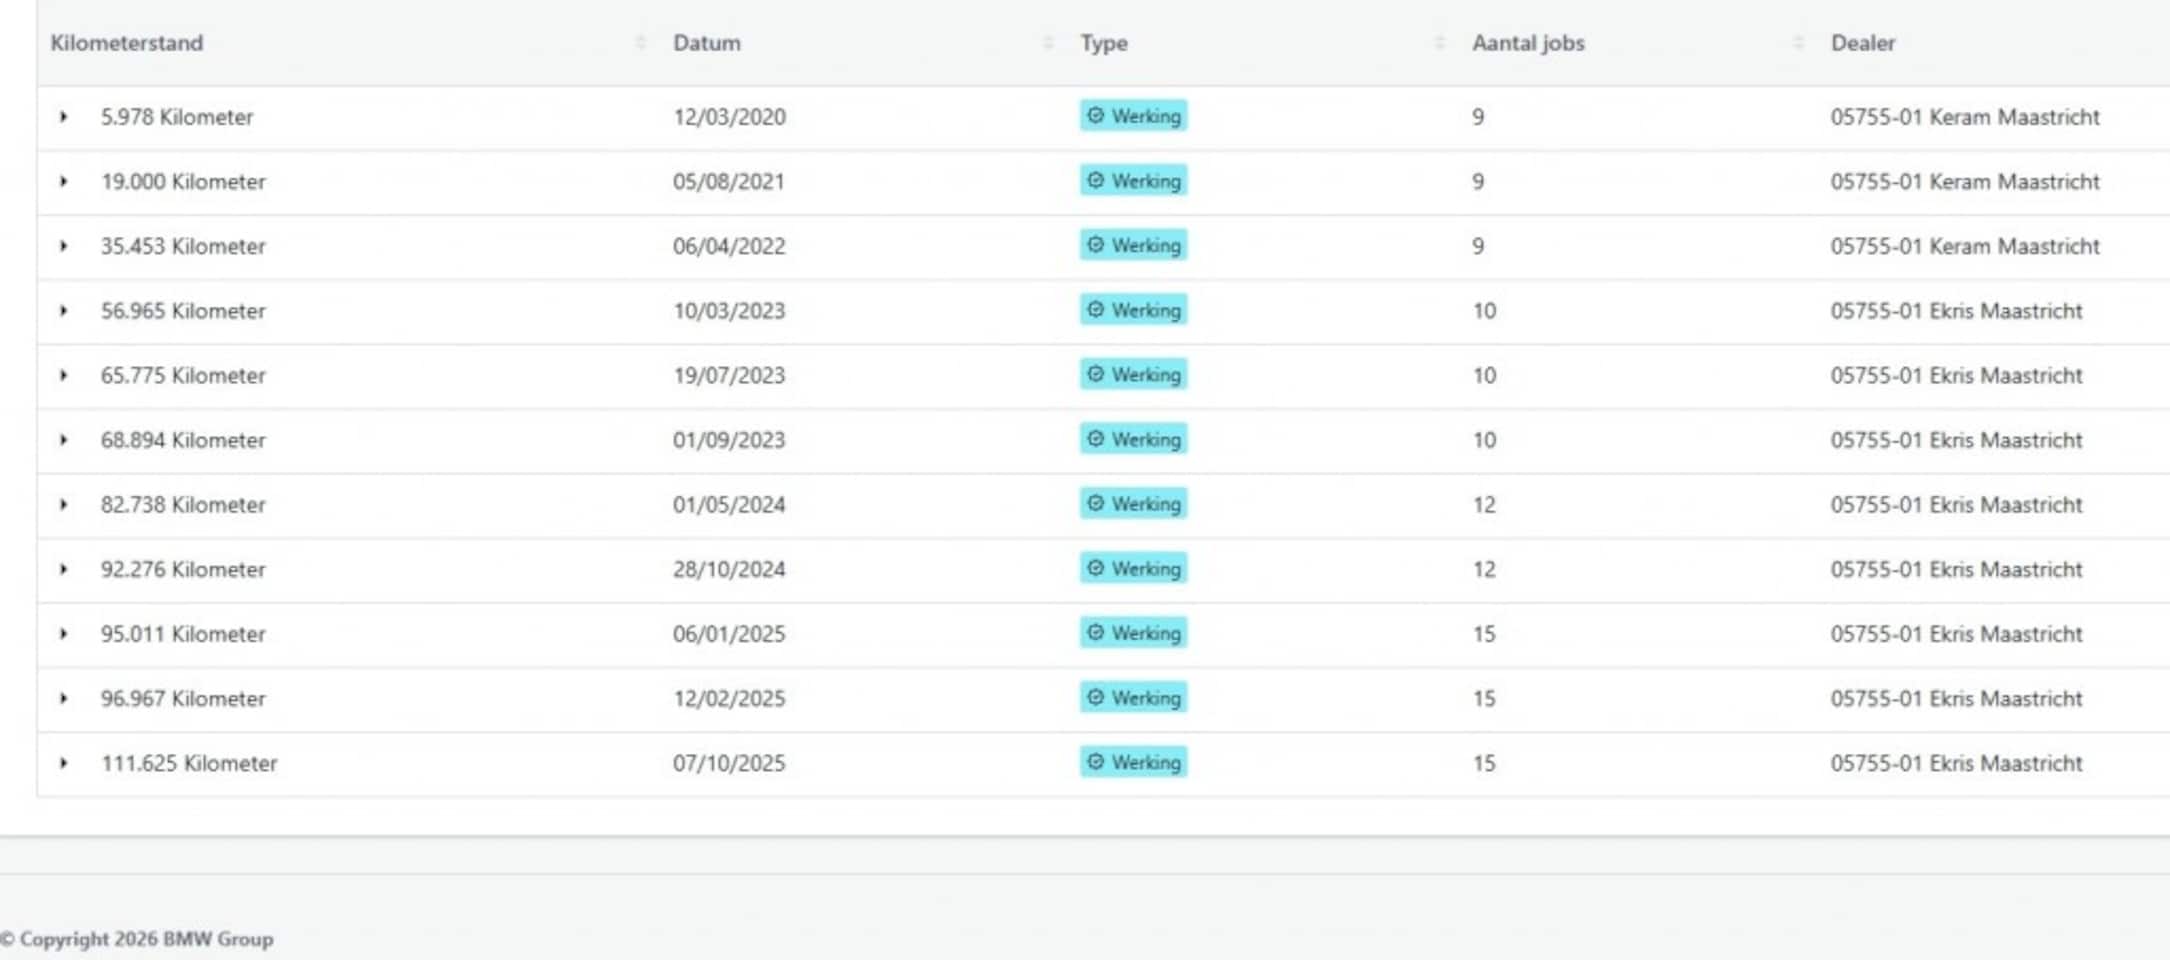Click the Kilometerstand column header text

click(127, 43)
